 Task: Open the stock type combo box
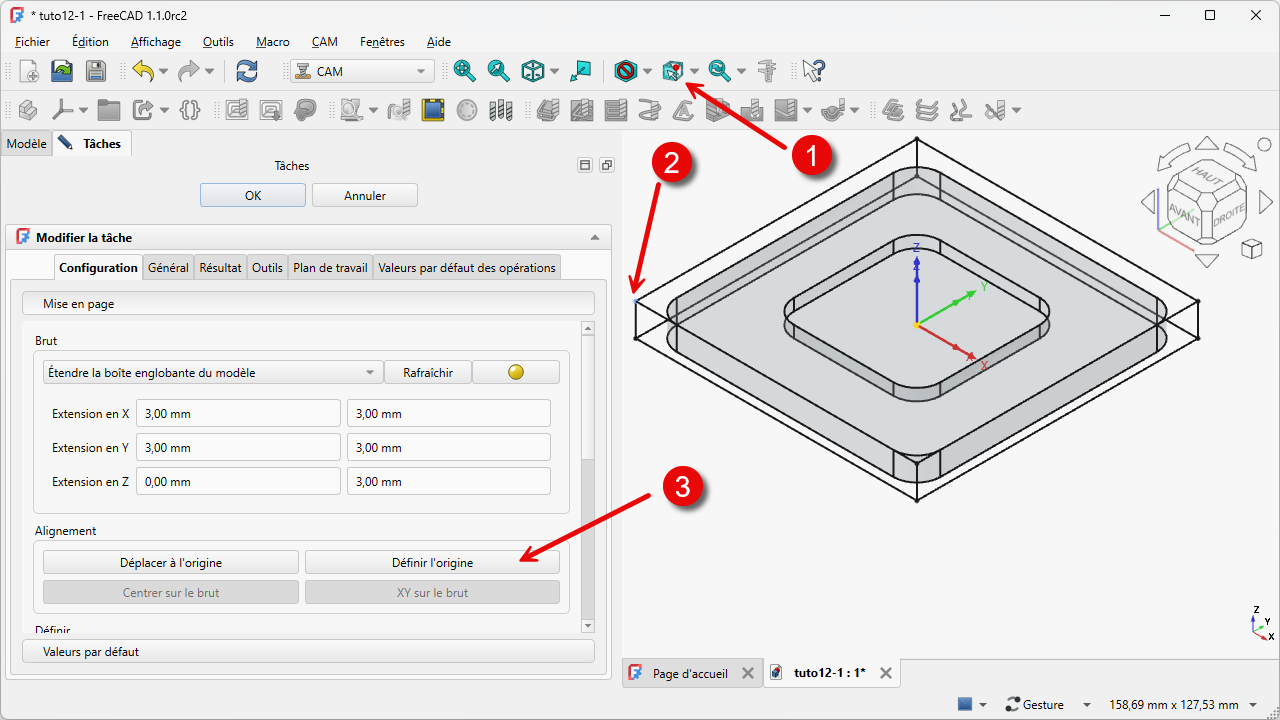[213, 372]
